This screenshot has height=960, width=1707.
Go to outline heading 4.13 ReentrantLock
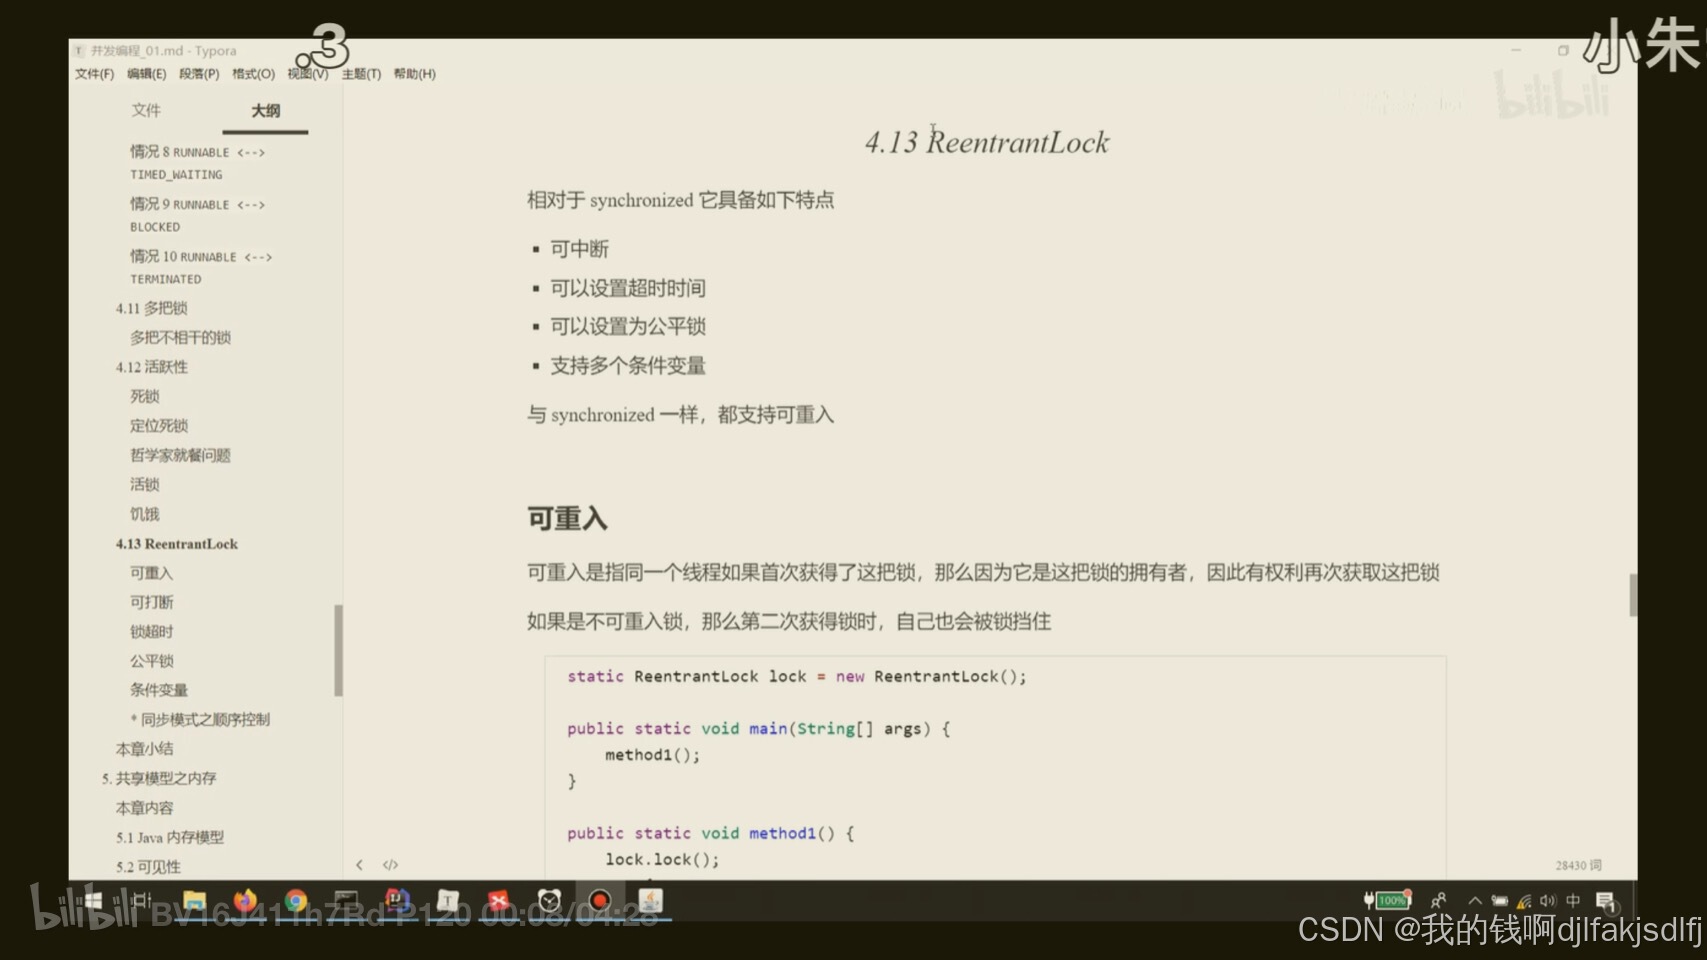[176, 544]
